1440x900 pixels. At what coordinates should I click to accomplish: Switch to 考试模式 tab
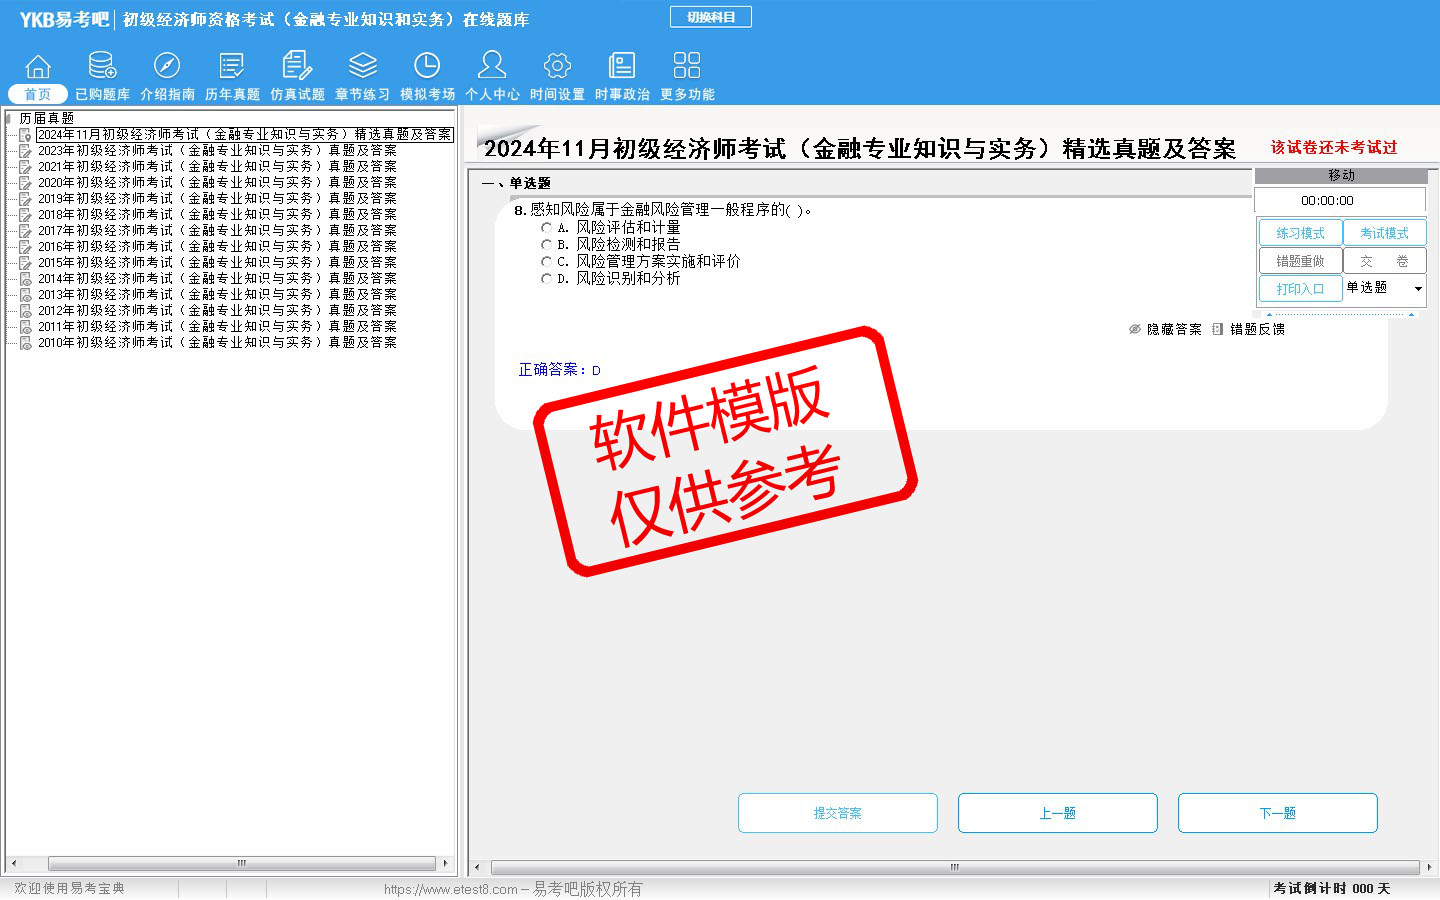pos(1384,233)
